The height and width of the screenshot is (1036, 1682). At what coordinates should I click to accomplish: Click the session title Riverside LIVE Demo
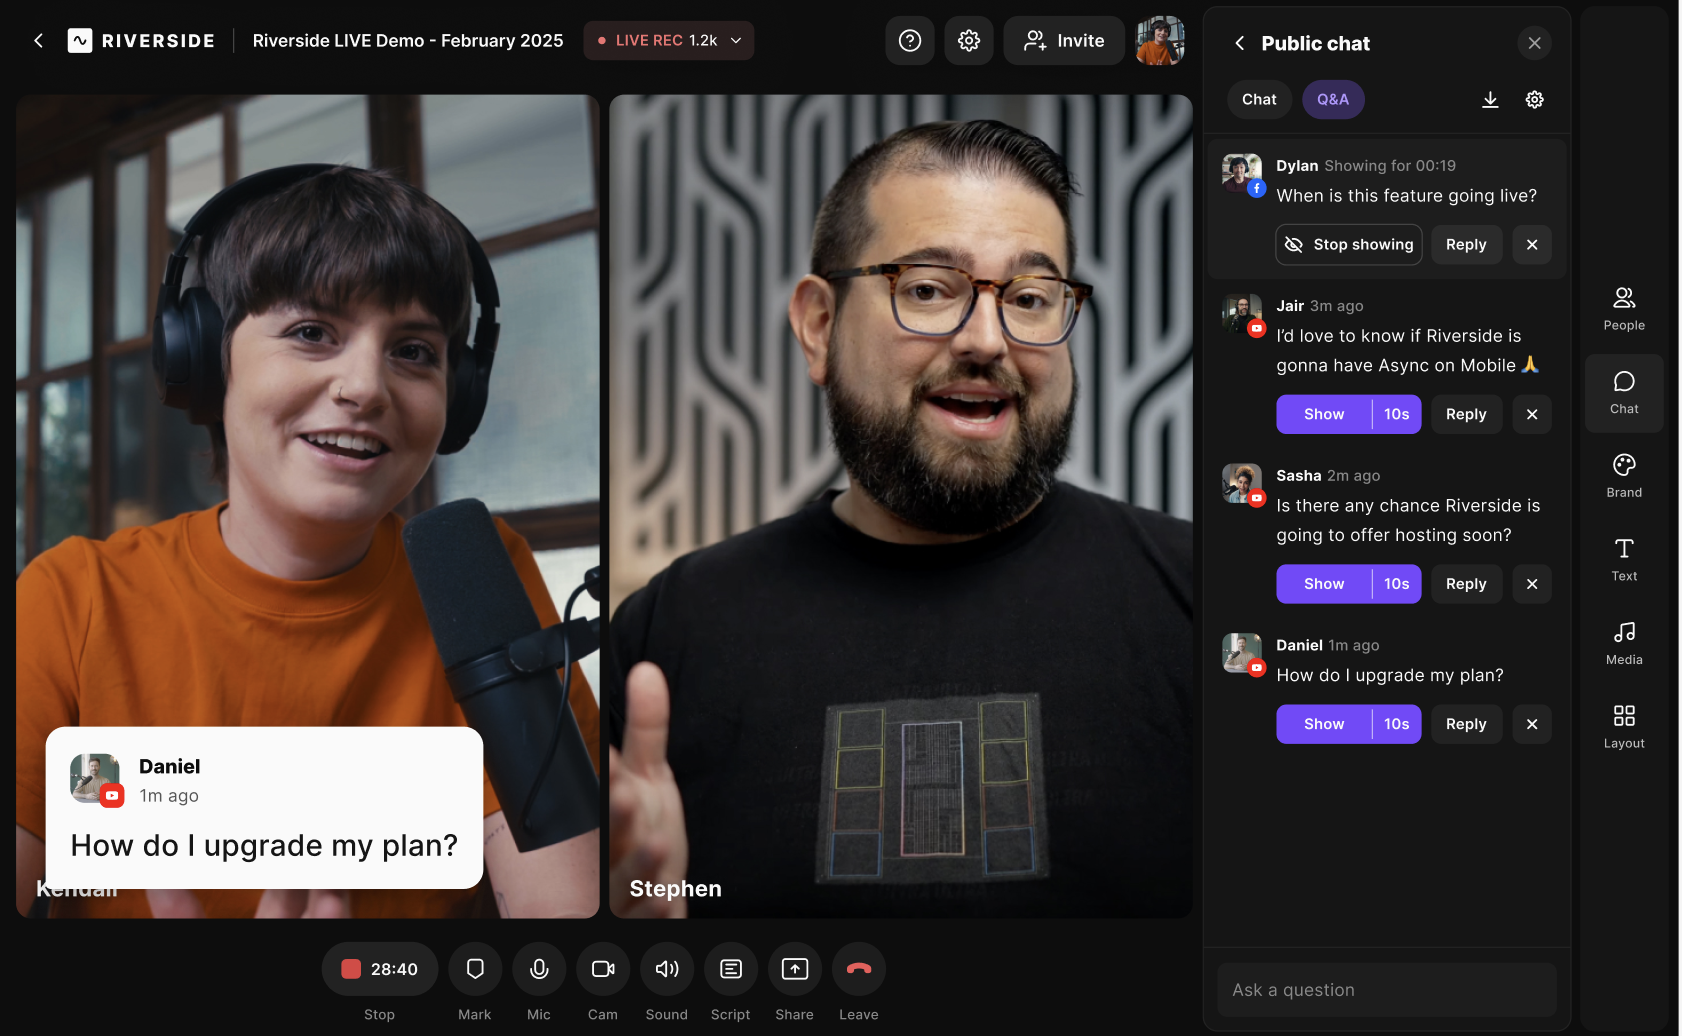408,40
